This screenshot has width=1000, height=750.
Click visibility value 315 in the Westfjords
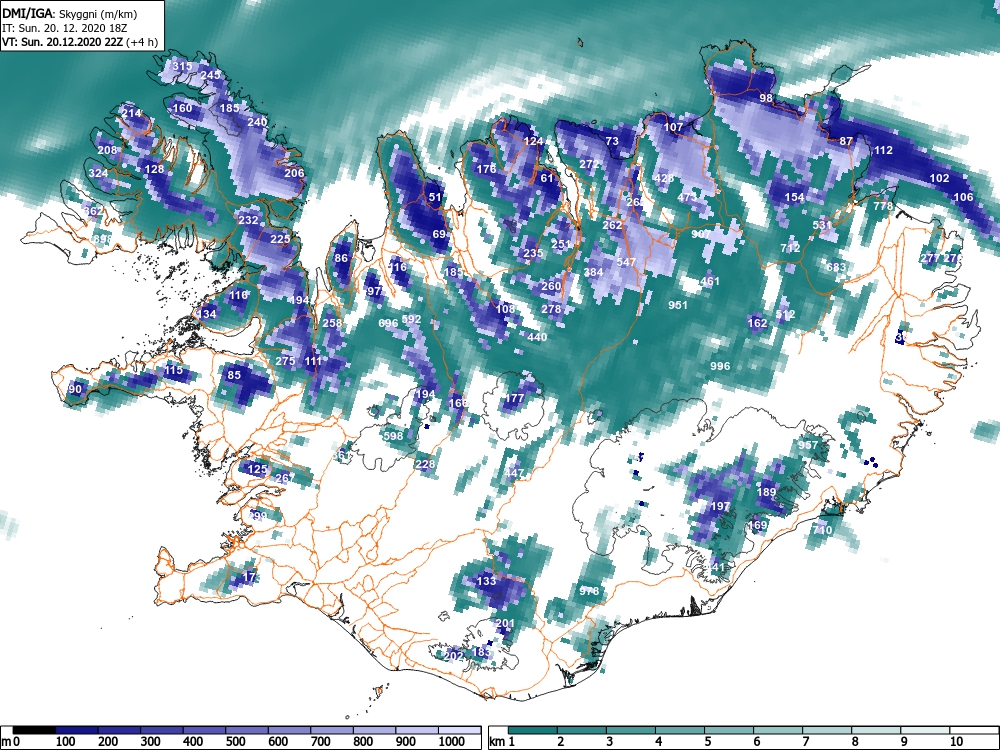point(182,66)
